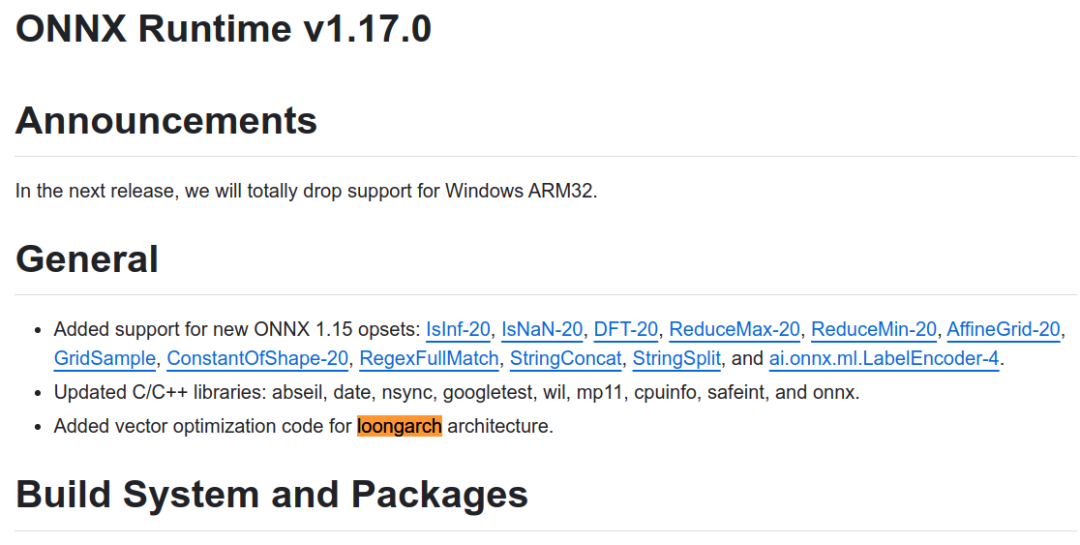The height and width of the screenshot is (545, 1080).
Task: Follow the RegexFullMatch link
Action: point(428,358)
